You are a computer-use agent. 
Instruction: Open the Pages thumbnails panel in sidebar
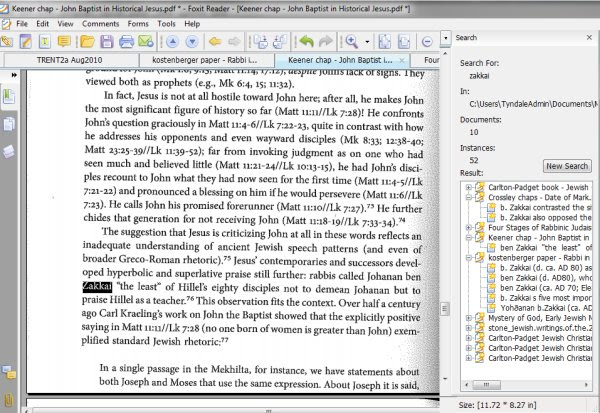coord(8,124)
